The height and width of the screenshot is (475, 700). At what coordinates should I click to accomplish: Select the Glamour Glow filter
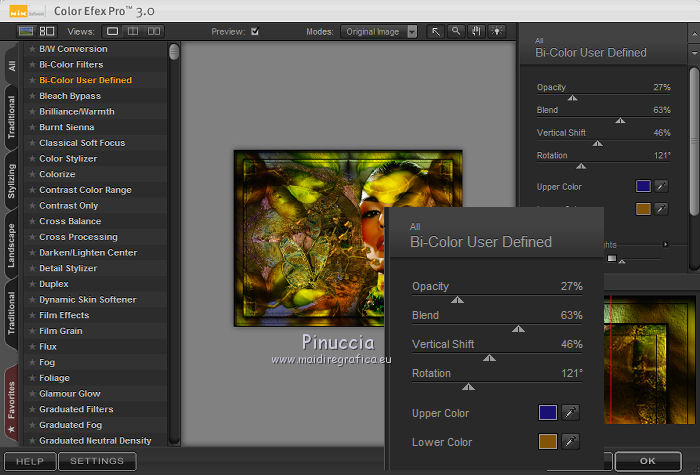pos(69,394)
